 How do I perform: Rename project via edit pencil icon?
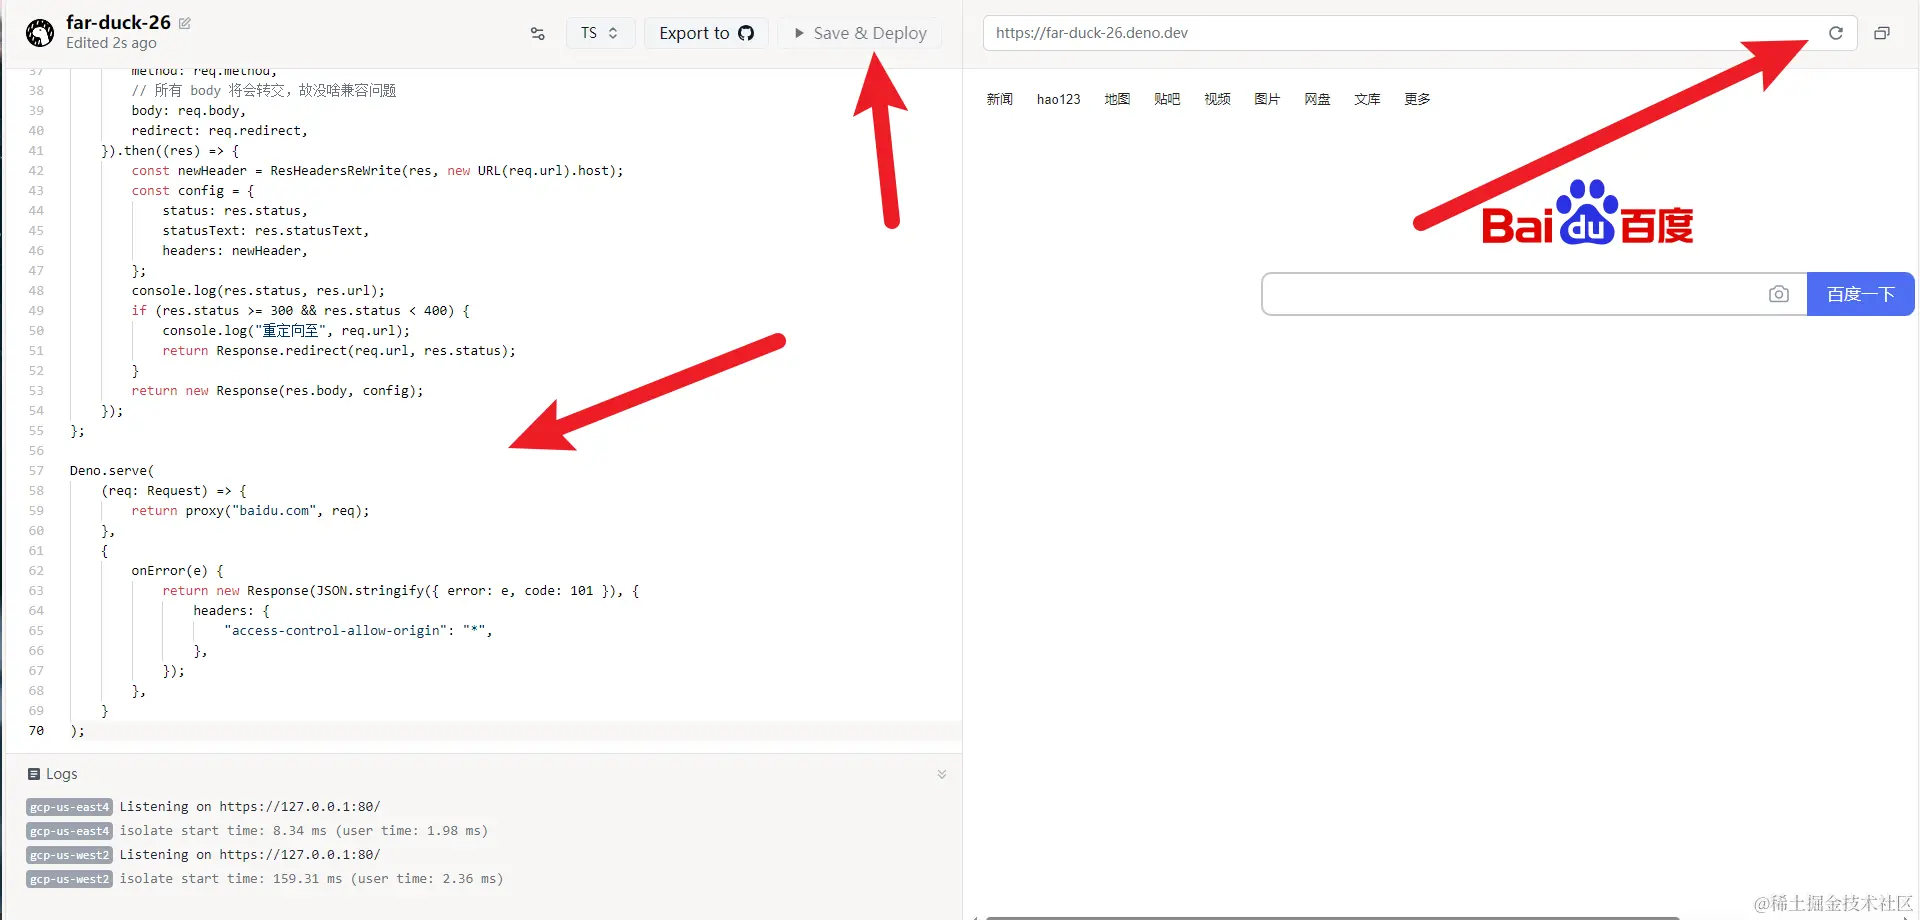click(185, 23)
